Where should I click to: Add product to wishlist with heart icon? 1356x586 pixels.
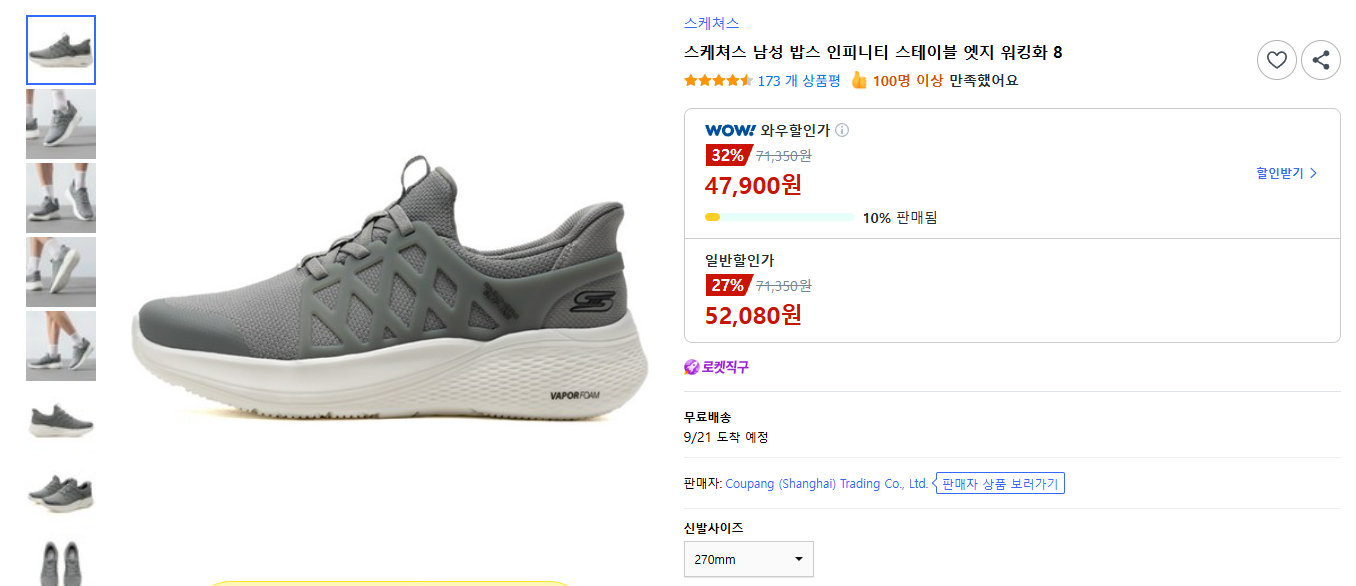click(1277, 60)
